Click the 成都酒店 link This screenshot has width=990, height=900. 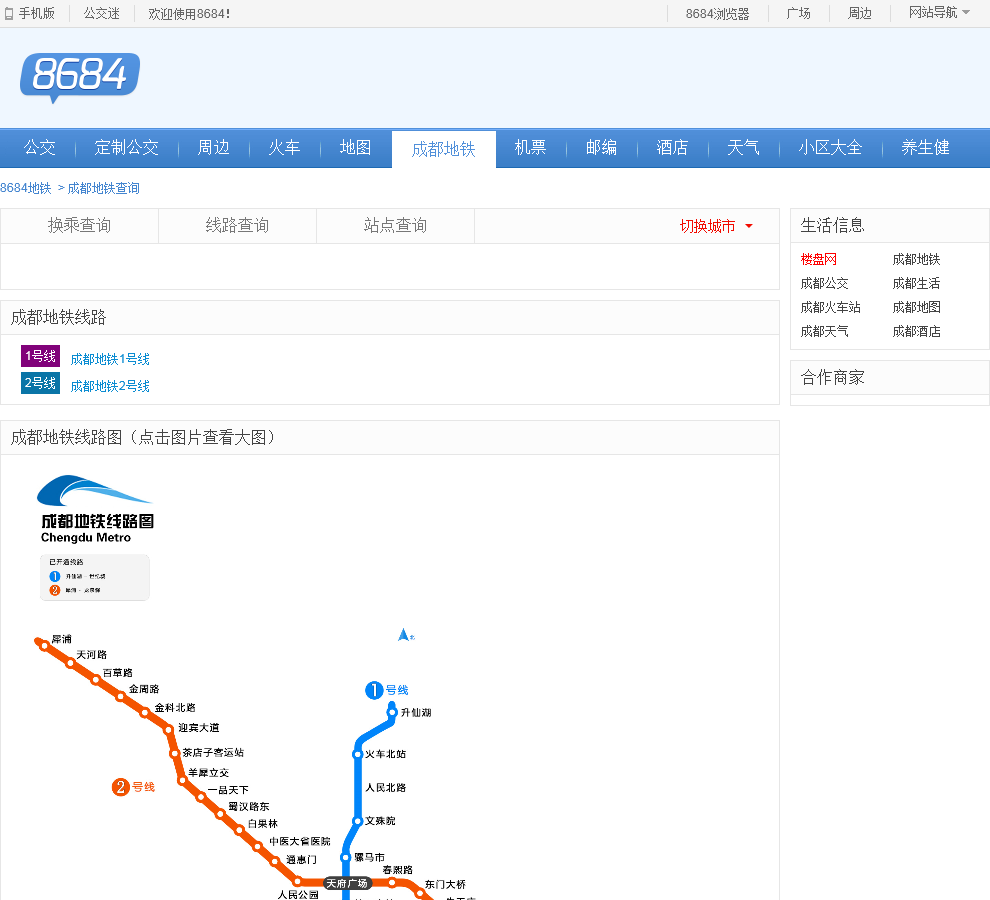[x=916, y=332]
